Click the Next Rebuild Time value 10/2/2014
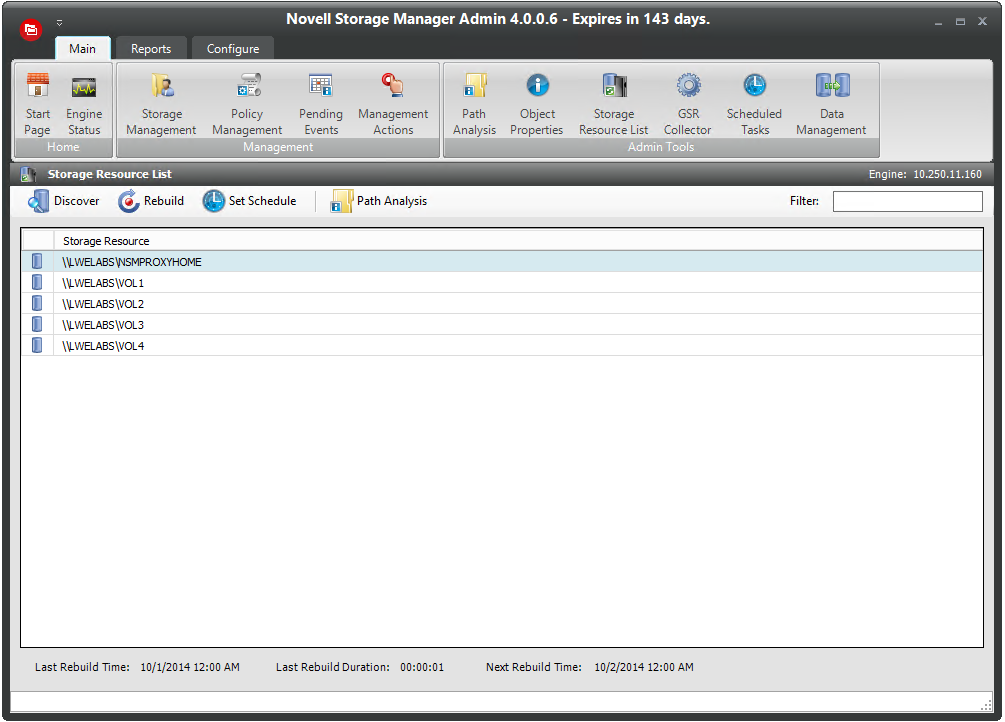 click(x=644, y=667)
